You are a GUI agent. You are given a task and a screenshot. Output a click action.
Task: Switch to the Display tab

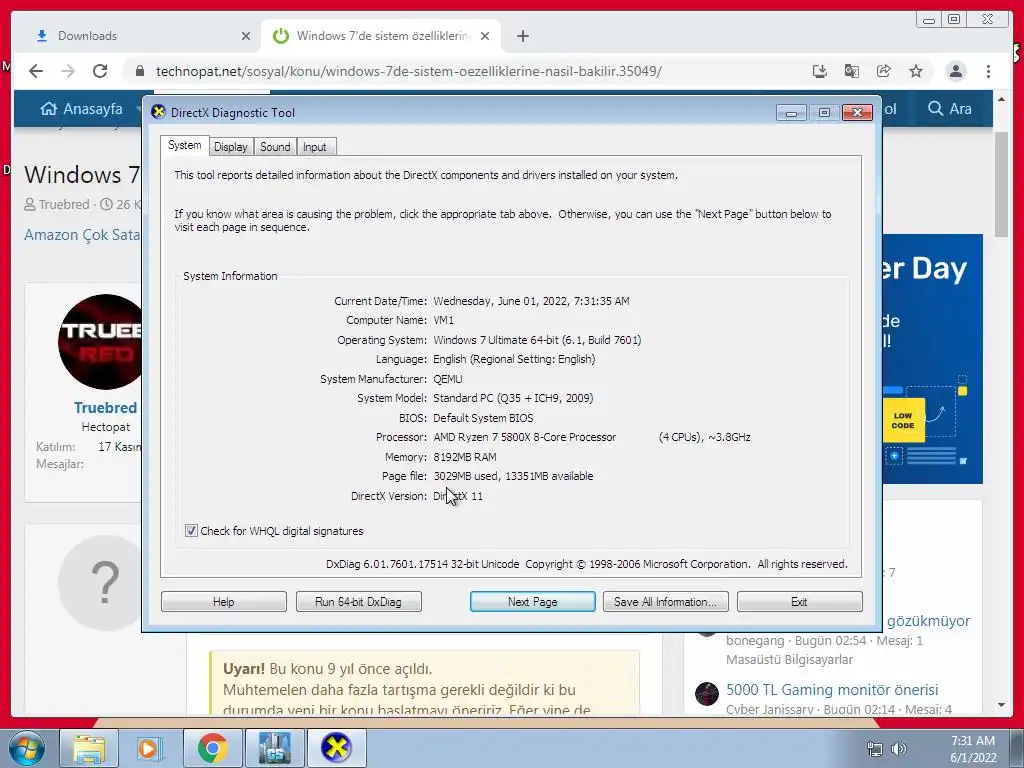pyautogui.click(x=231, y=147)
